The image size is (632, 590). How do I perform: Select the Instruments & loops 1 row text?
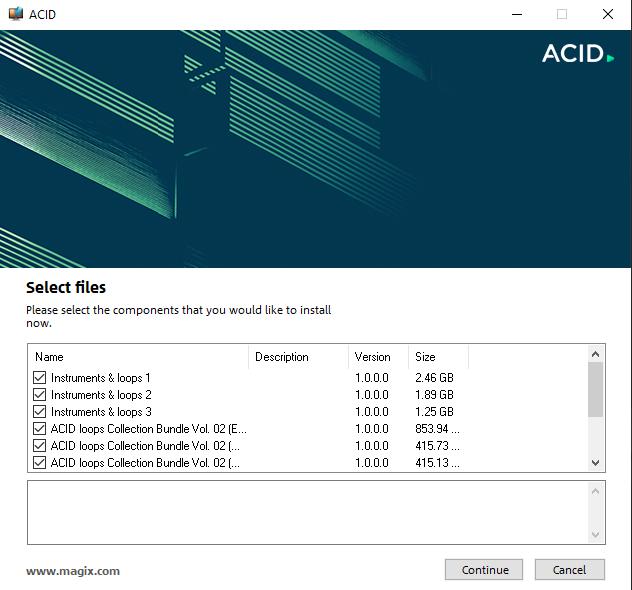[100, 378]
